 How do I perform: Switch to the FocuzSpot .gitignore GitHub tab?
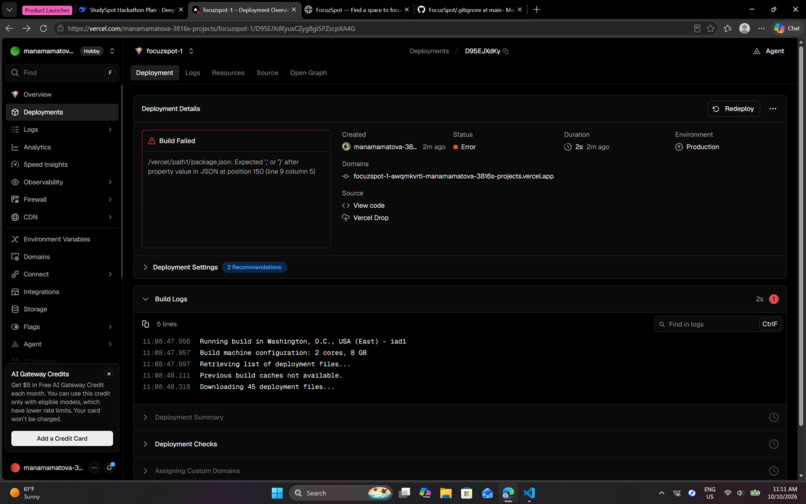coord(470,10)
